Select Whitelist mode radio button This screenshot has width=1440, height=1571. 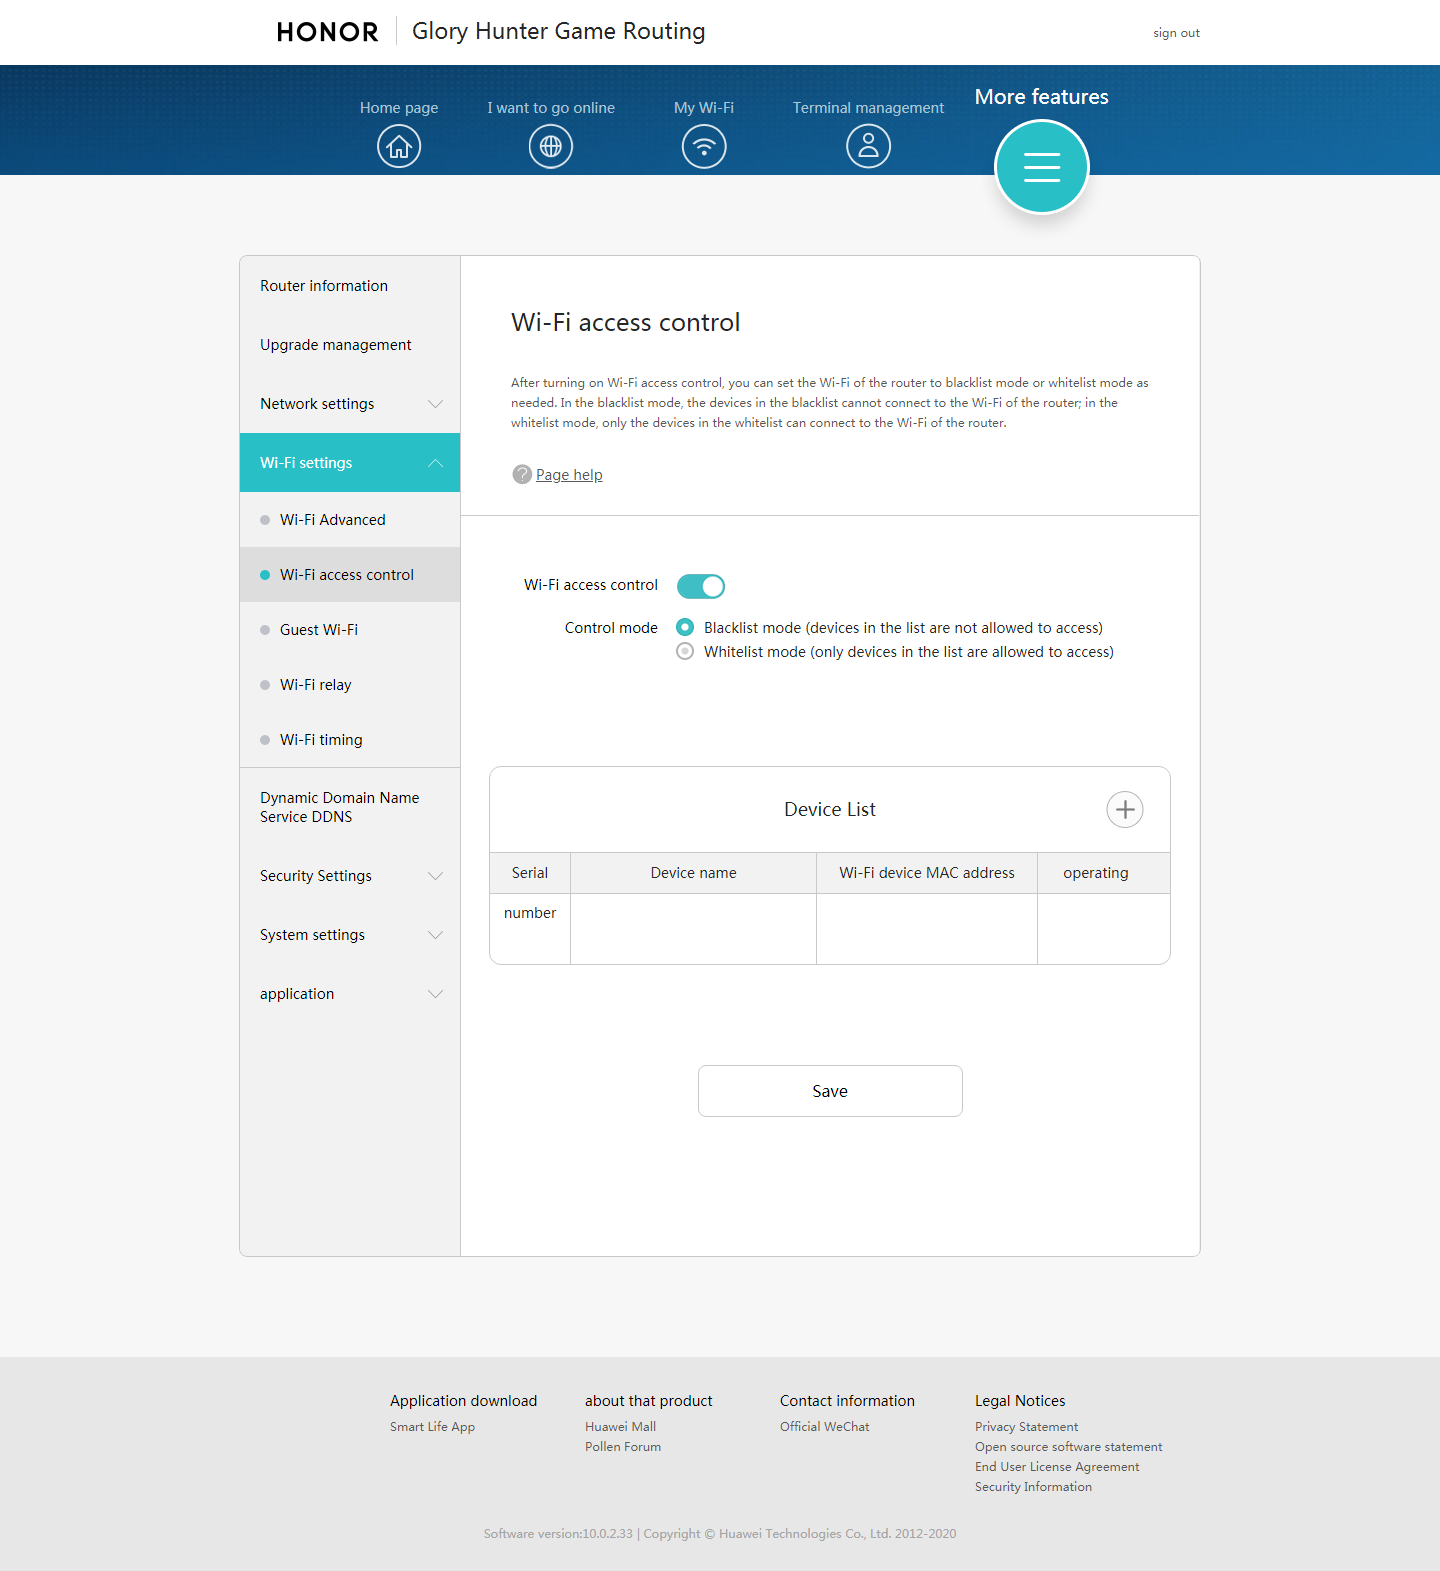coord(685,651)
